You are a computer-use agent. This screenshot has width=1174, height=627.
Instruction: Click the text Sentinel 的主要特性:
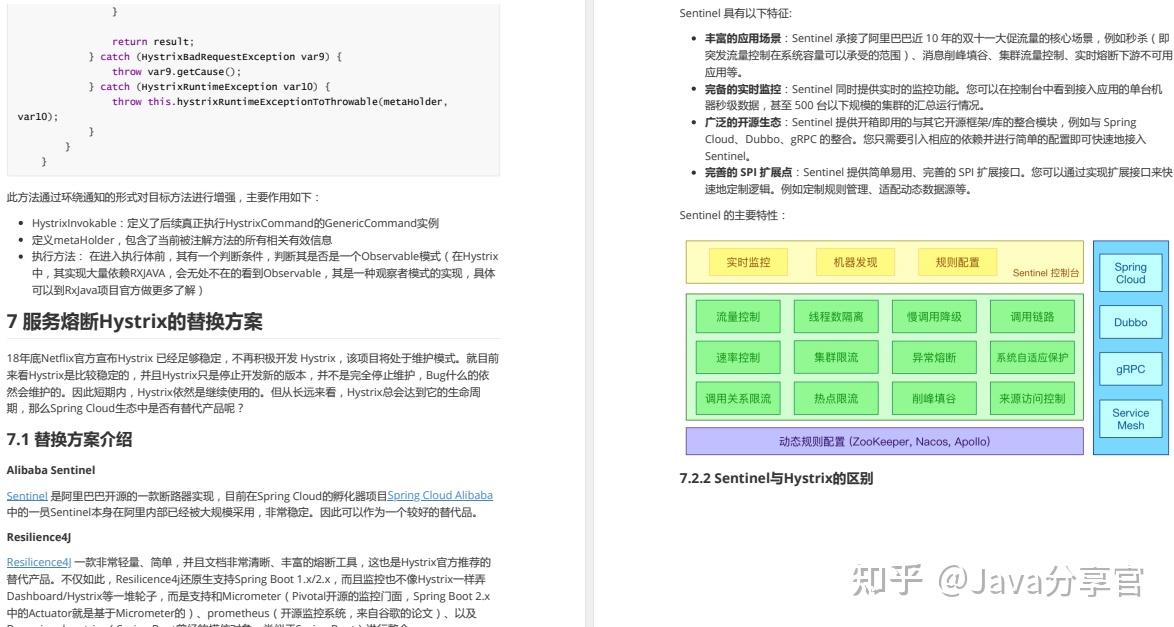click(732, 215)
